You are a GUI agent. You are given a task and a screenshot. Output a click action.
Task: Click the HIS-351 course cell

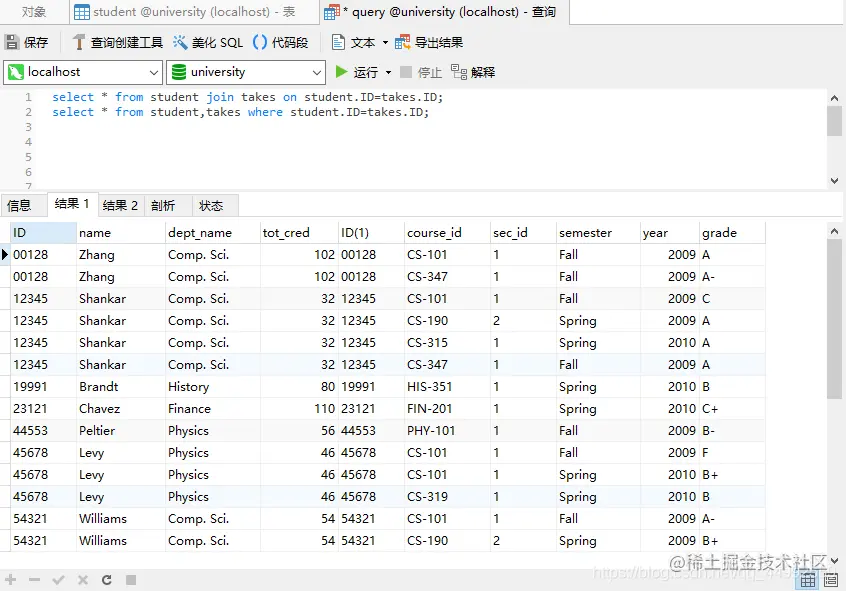(447, 386)
